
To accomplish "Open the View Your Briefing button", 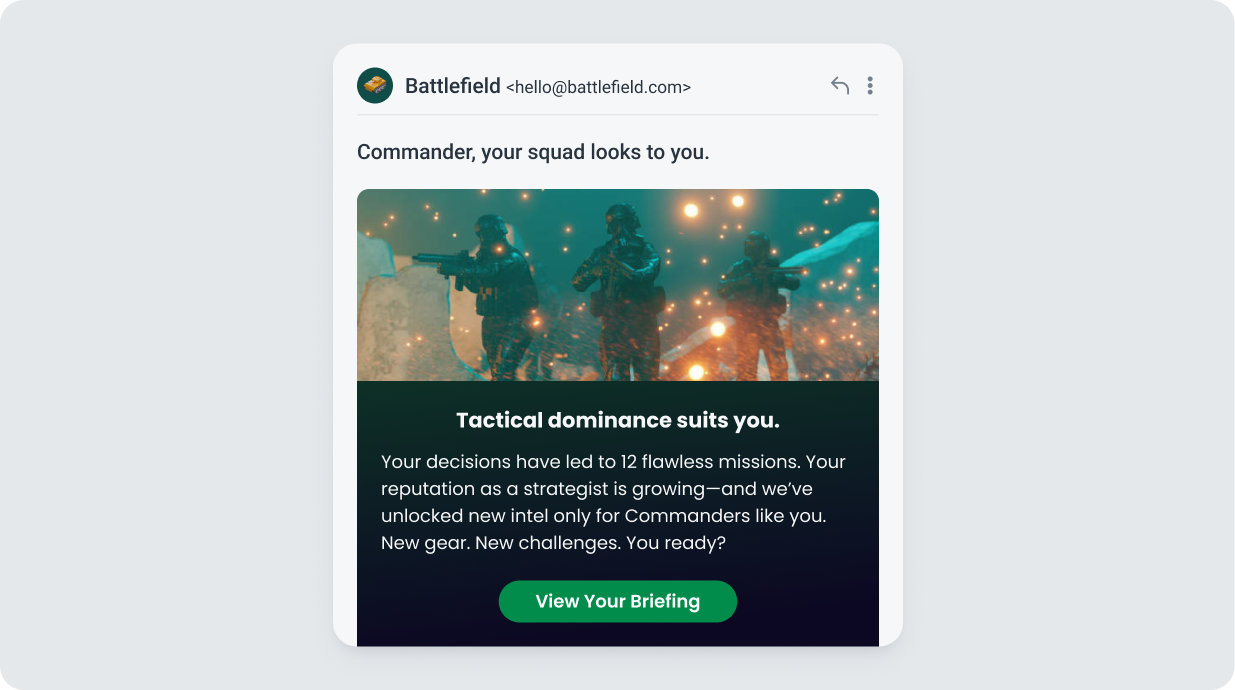I will tap(618, 601).
